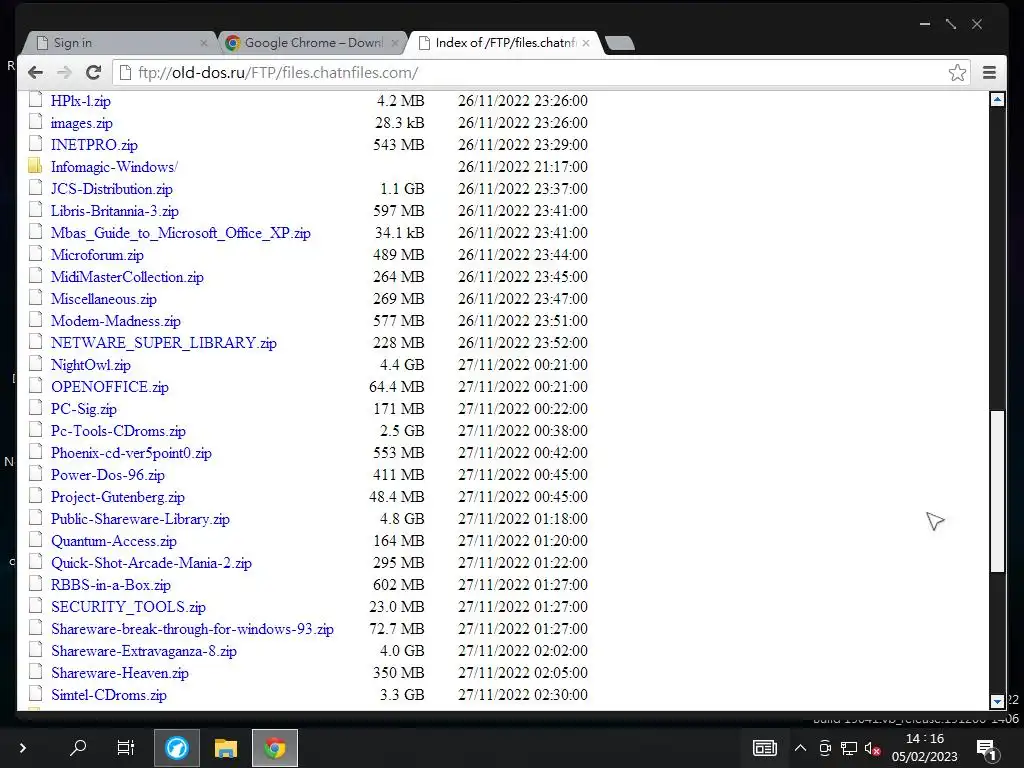Screen dimensions: 1024x768
Task: Click the scrollbar up arrow
Action: [x=997, y=100]
